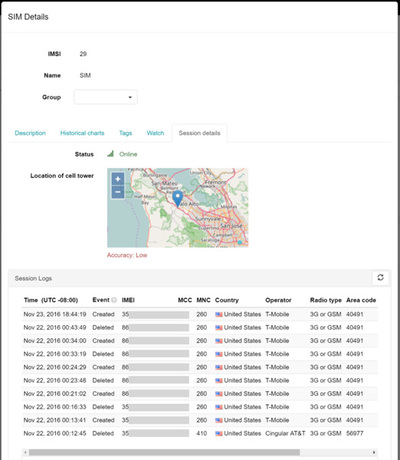The image size is (400, 460).
Task: Click T-Mobile in the 18:44:19 row
Action: (277, 314)
